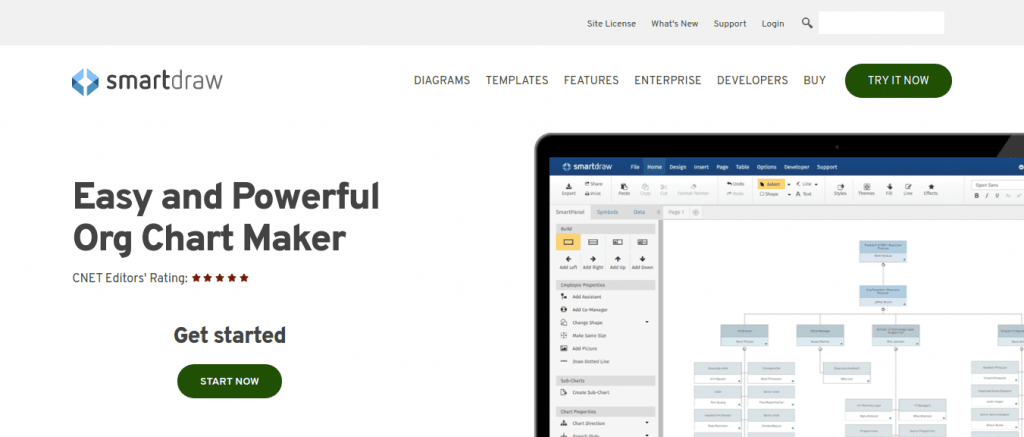This screenshot has width=1024, height=437.
Task: Switch to the Data panel tab
Action: tap(639, 212)
